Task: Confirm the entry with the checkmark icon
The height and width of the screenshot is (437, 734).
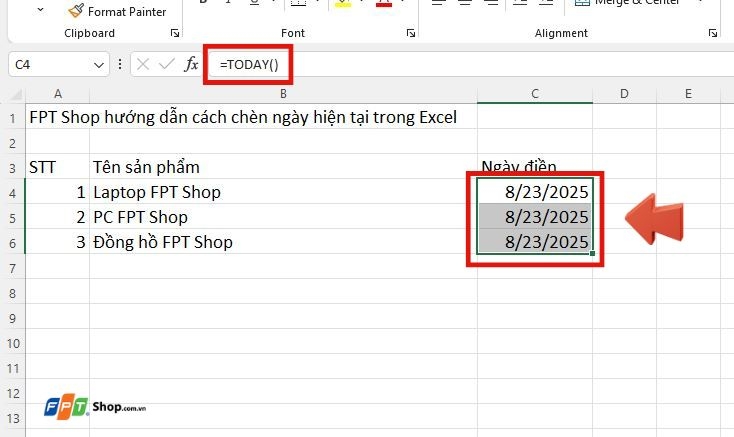Action: point(167,64)
